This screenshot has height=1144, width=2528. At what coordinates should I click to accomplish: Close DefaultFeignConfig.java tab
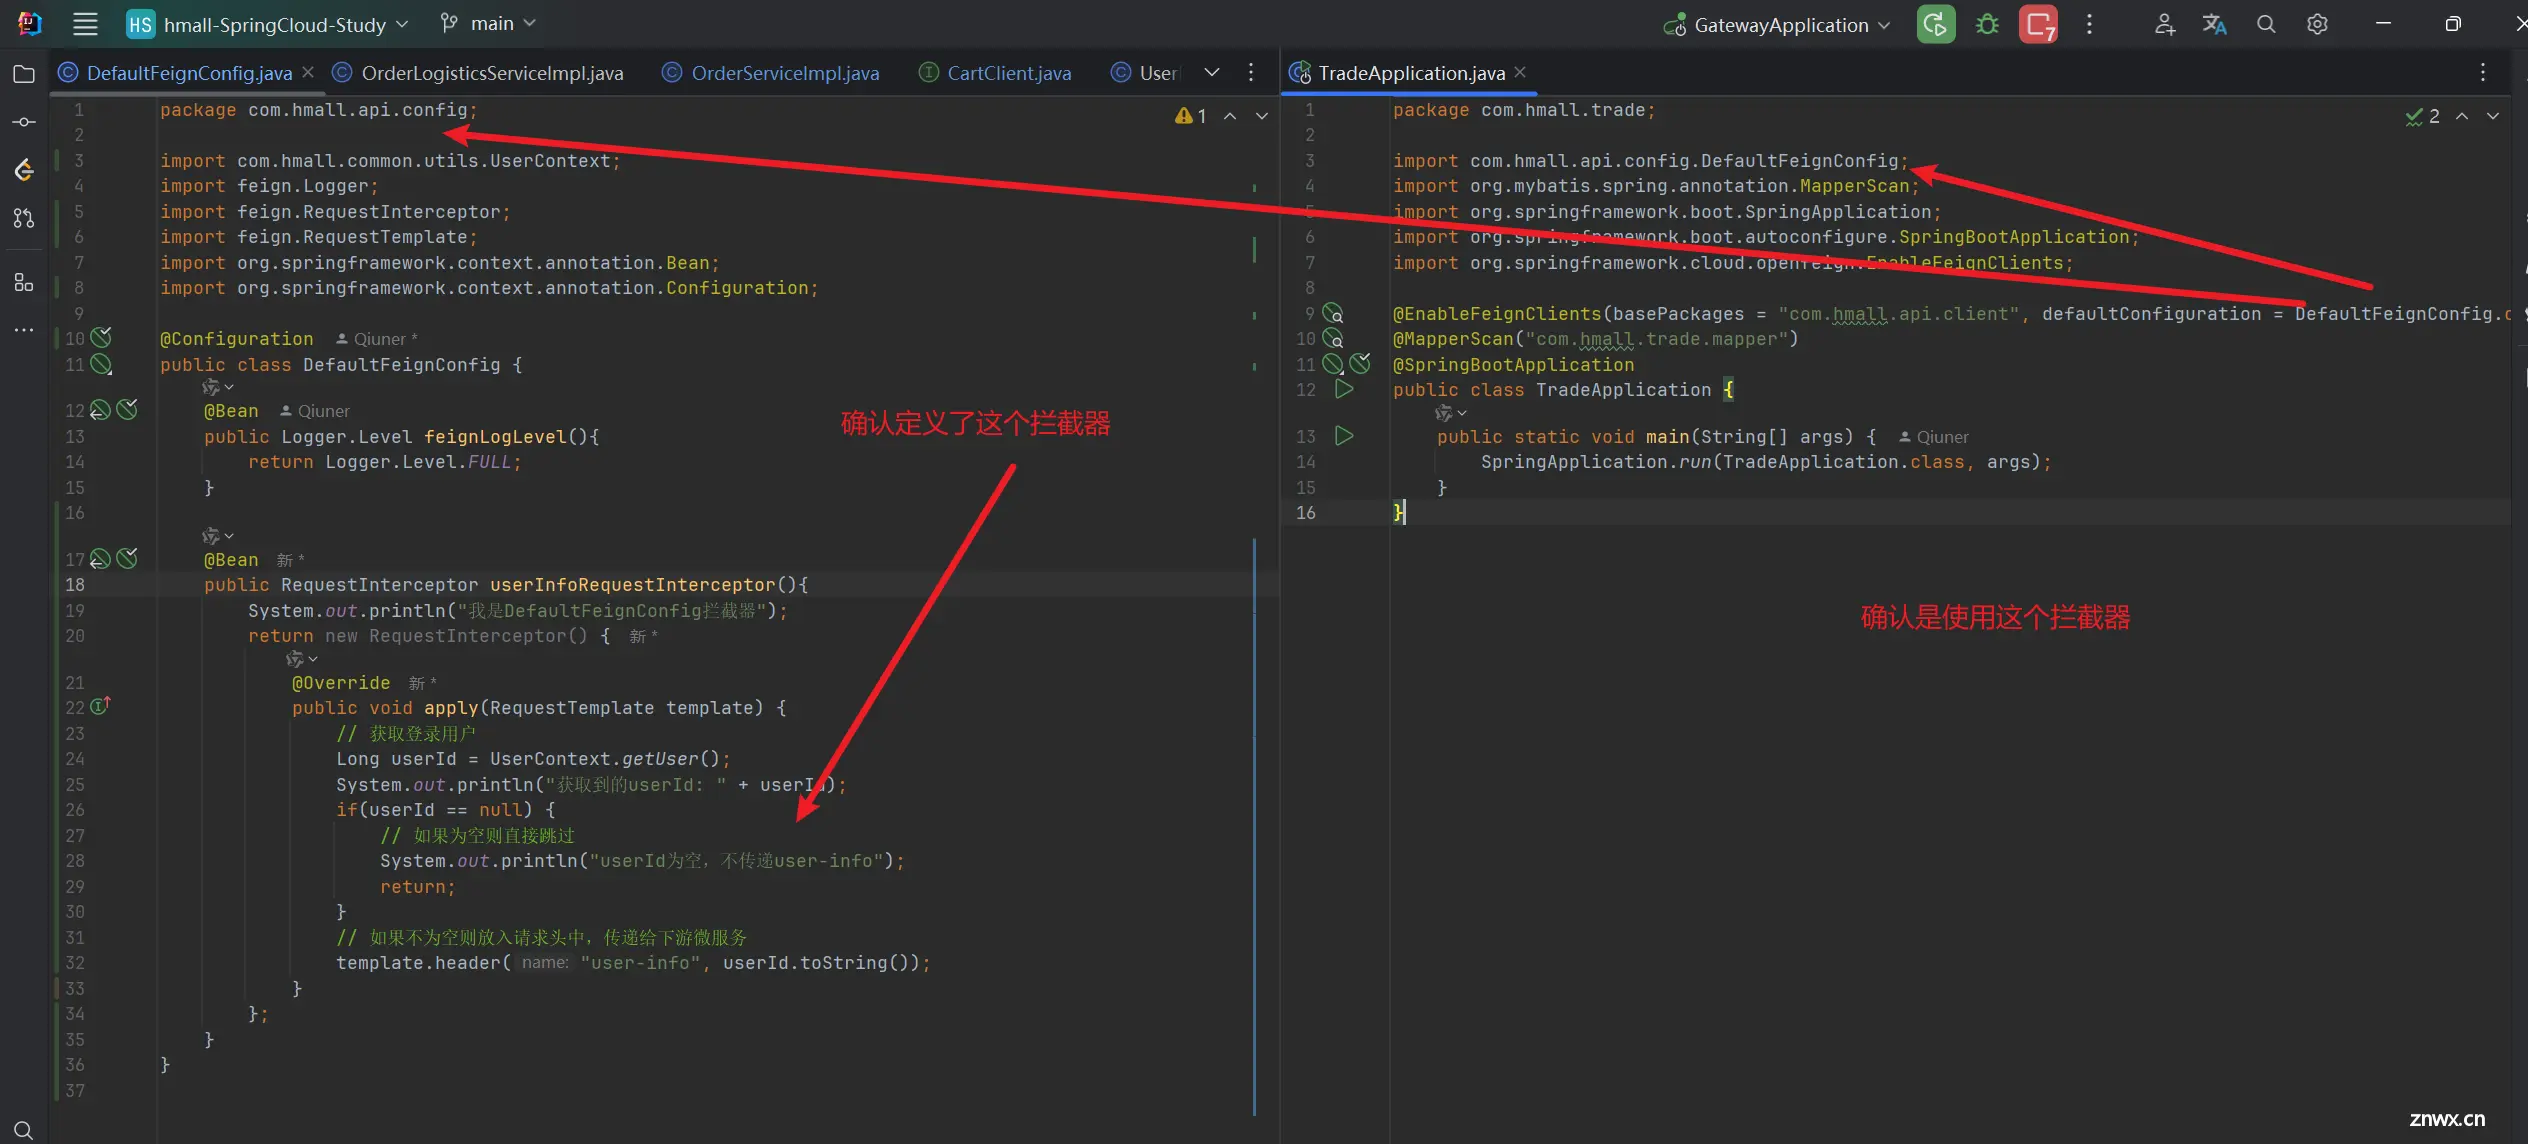click(x=308, y=72)
